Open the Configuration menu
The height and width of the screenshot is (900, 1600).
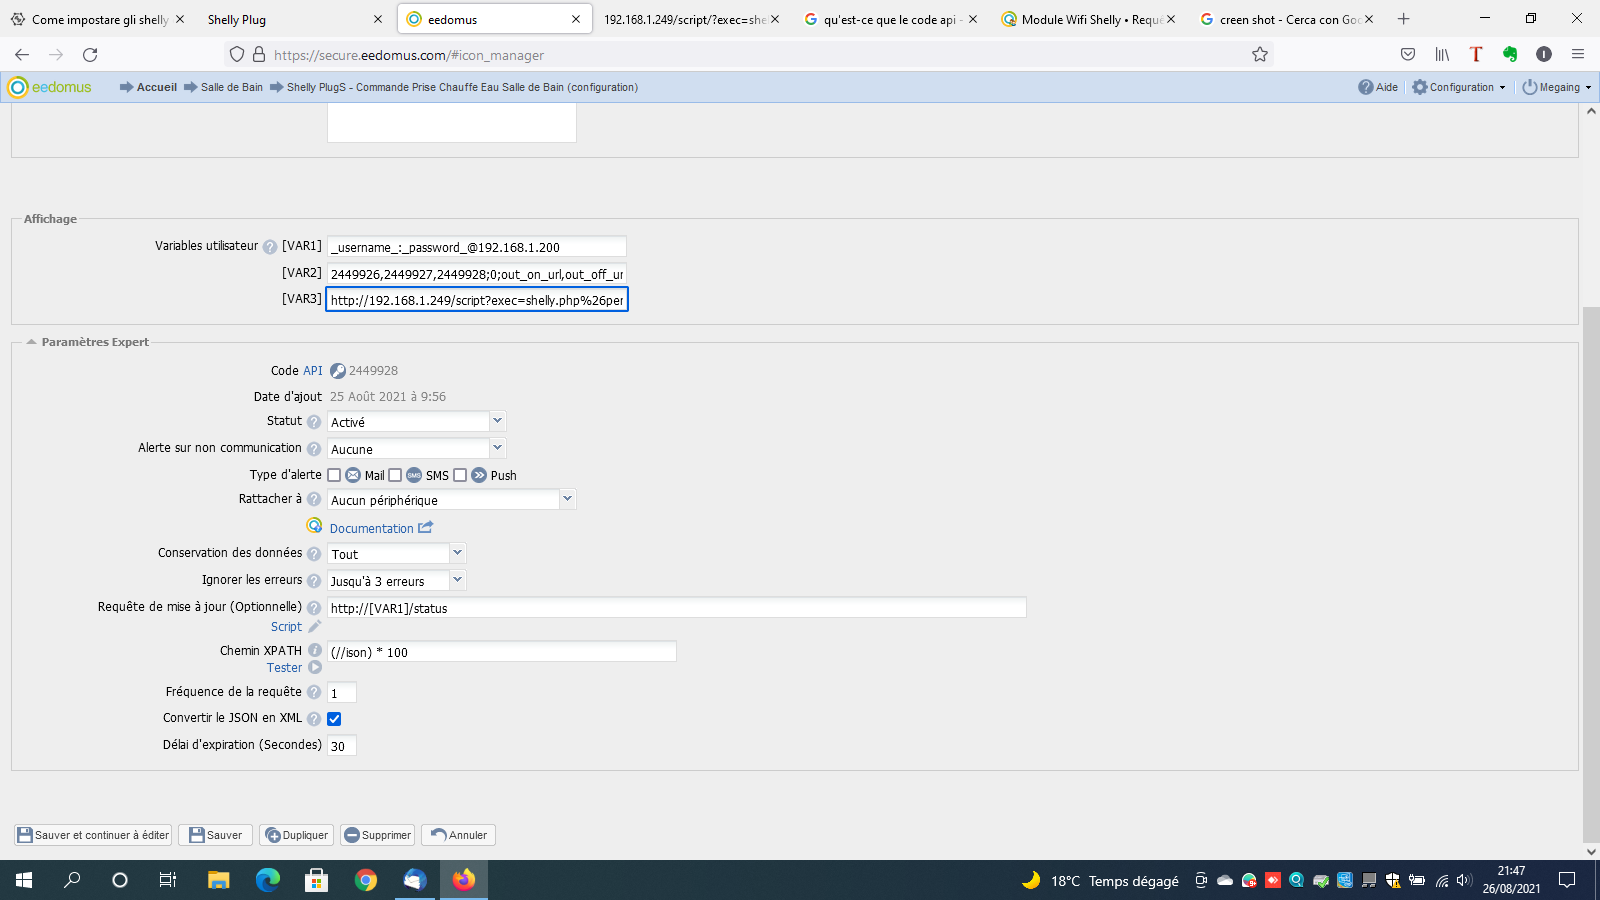tap(1459, 87)
